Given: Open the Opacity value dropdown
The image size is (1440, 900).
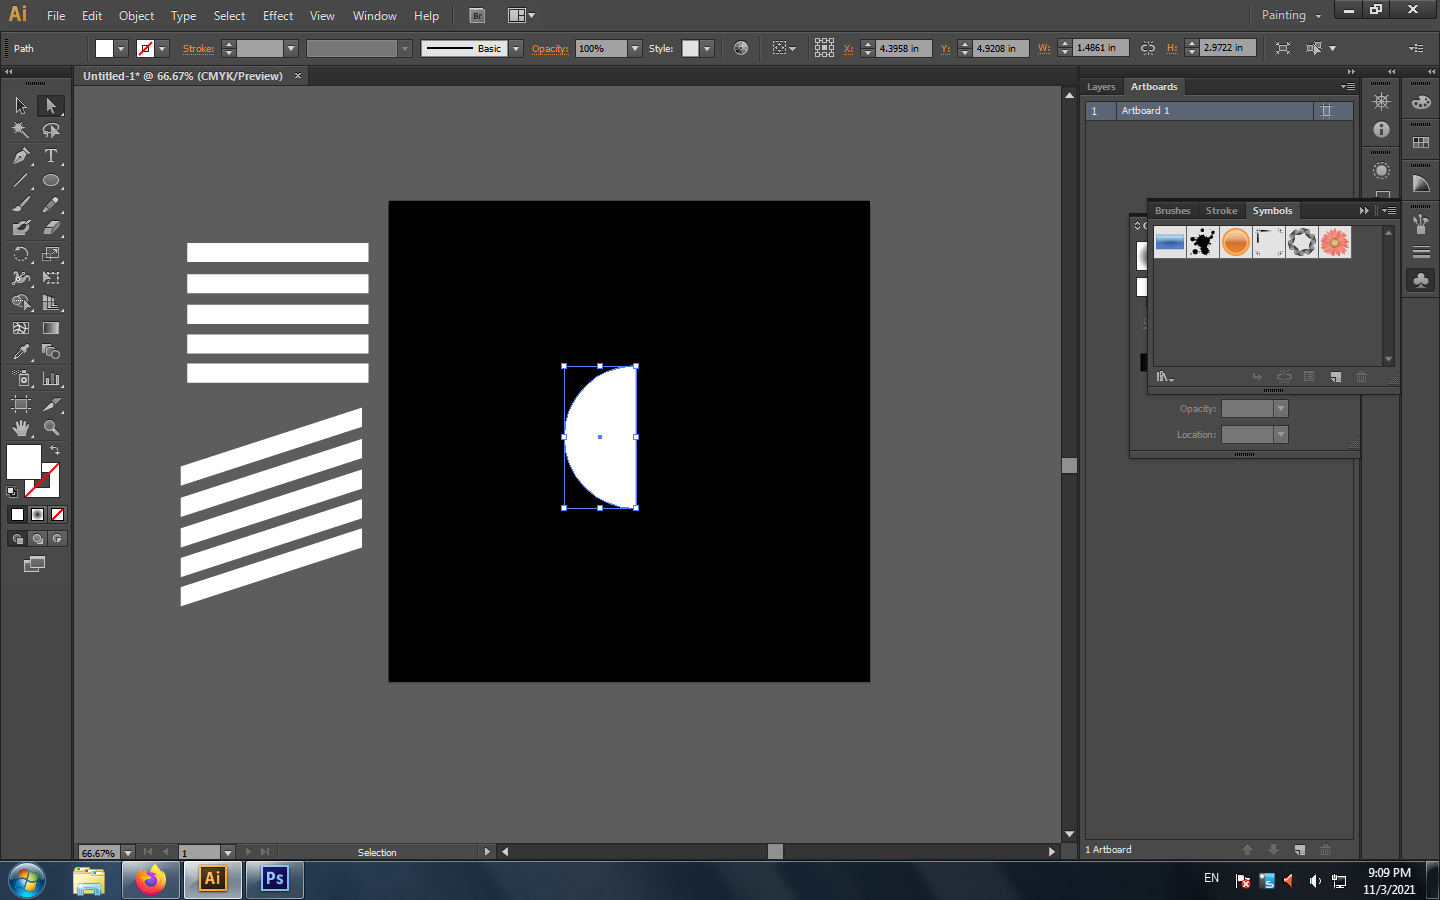Looking at the screenshot, I should 634,48.
